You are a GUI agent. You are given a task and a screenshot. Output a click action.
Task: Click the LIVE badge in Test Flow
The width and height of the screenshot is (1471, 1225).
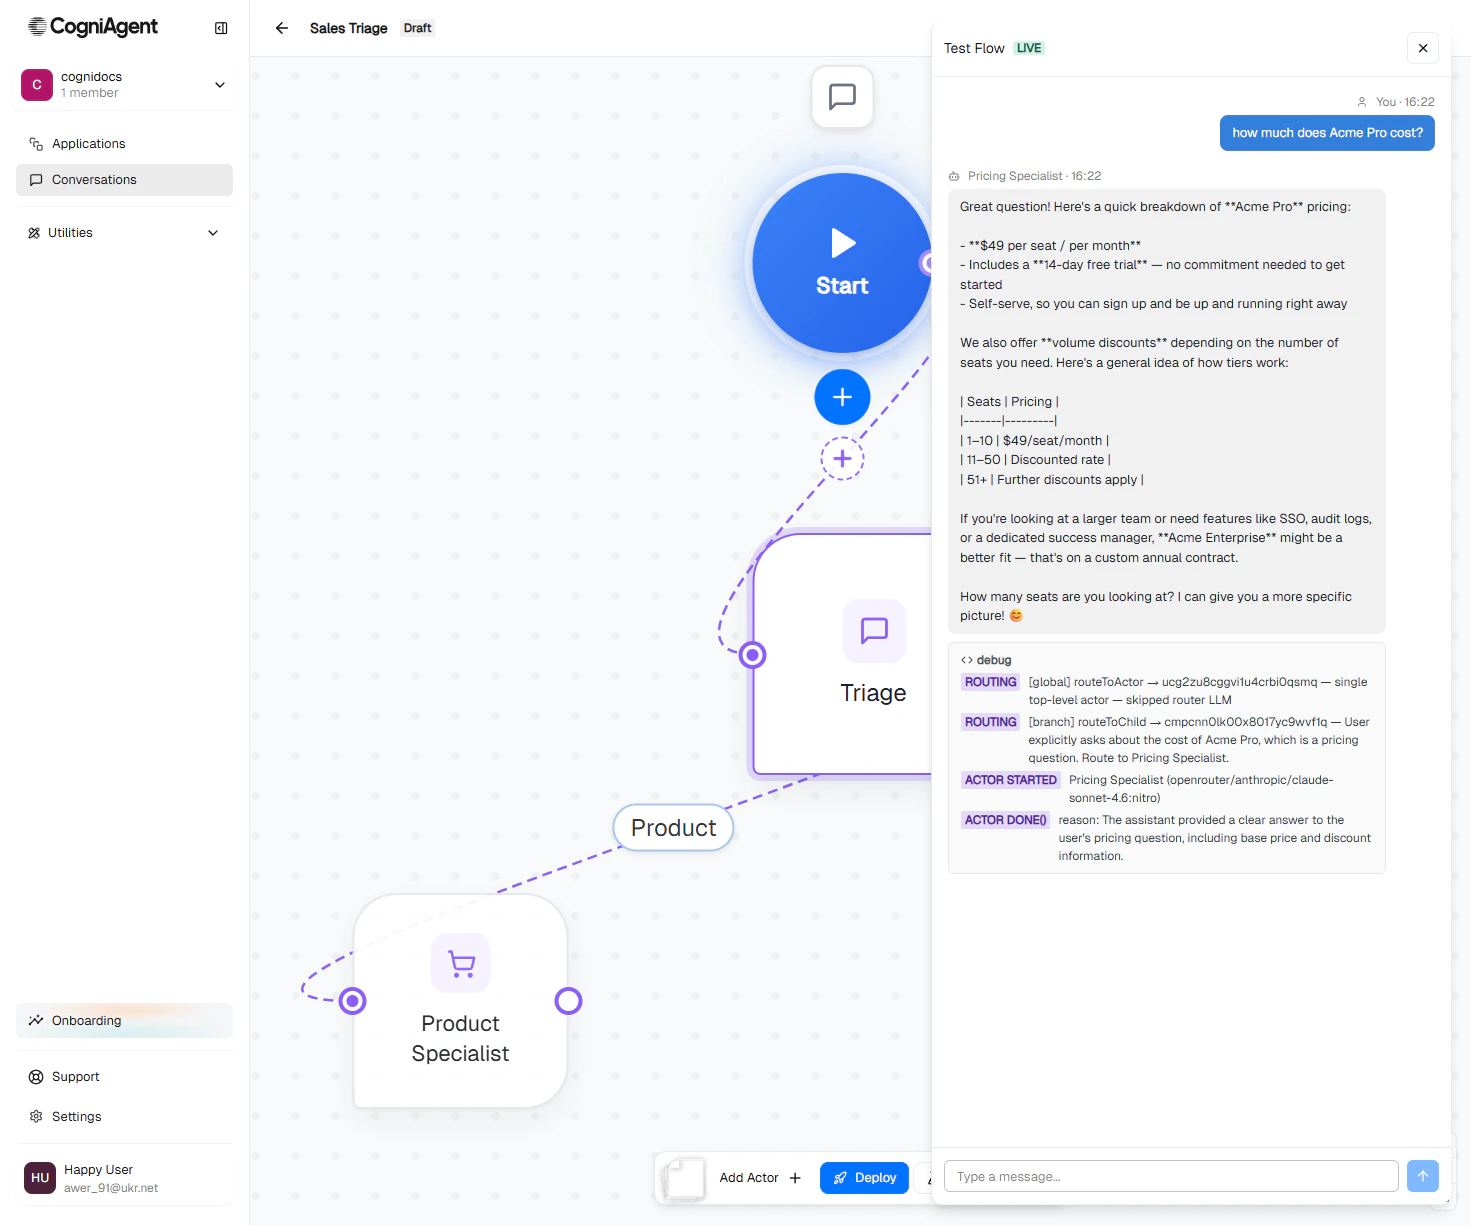click(x=1029, y=48)
